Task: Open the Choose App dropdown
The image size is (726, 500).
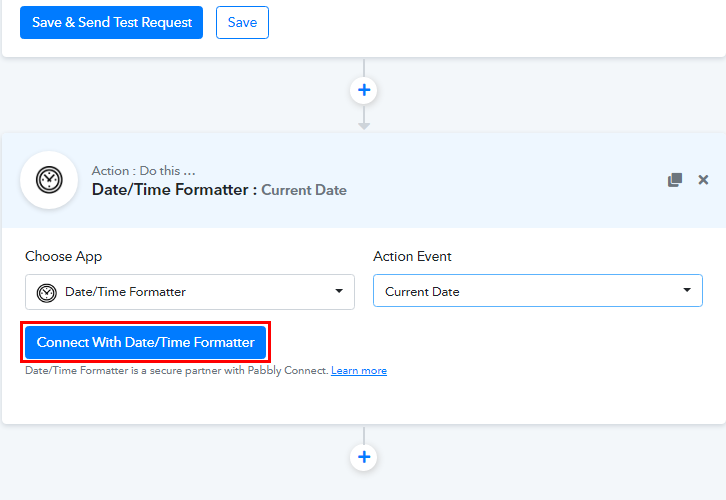Action: (x=190, y=292)
